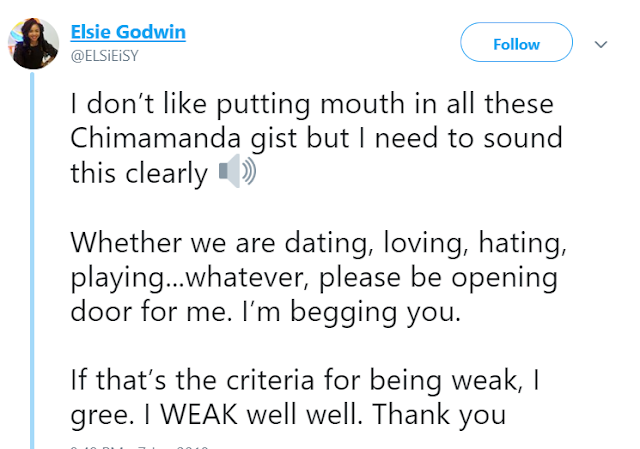Click the partially visible tweet timestamp
The width and height of the screenshot is (640, 449).
(140, 443)
